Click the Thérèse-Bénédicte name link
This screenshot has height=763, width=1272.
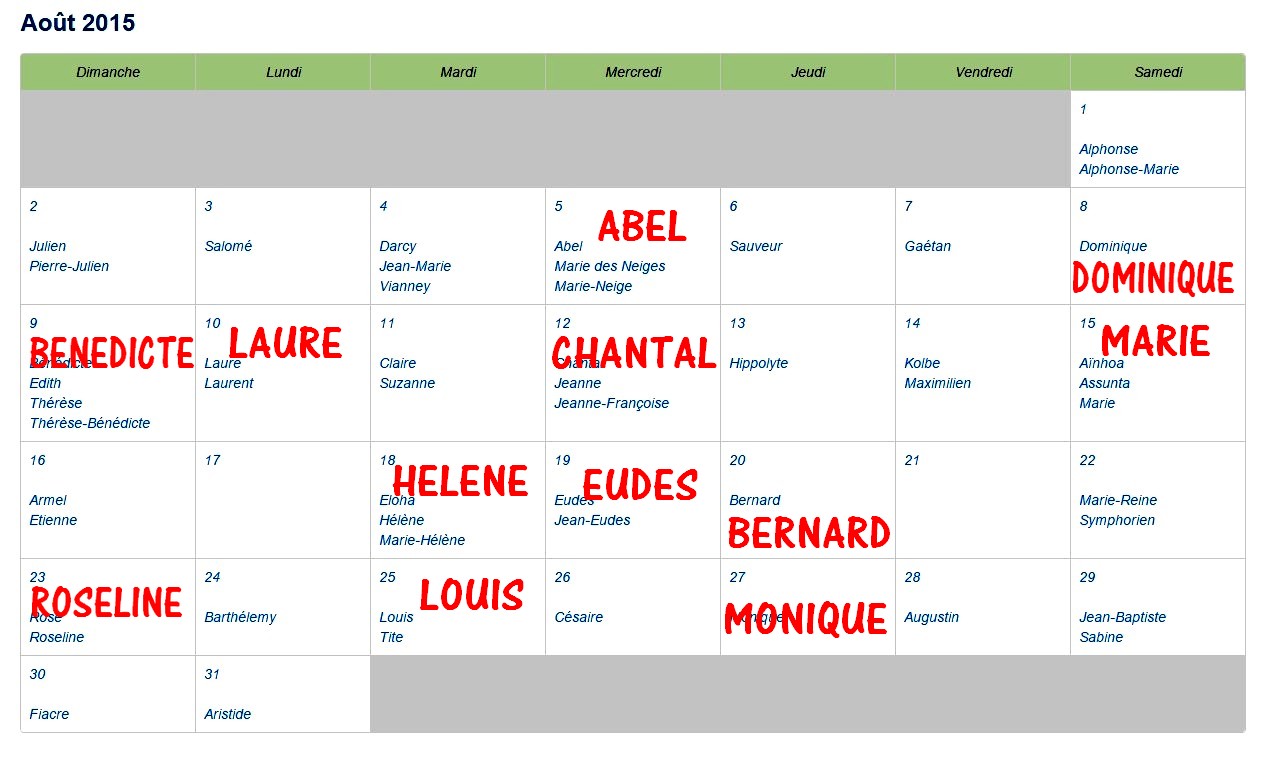tap(90, 423)
